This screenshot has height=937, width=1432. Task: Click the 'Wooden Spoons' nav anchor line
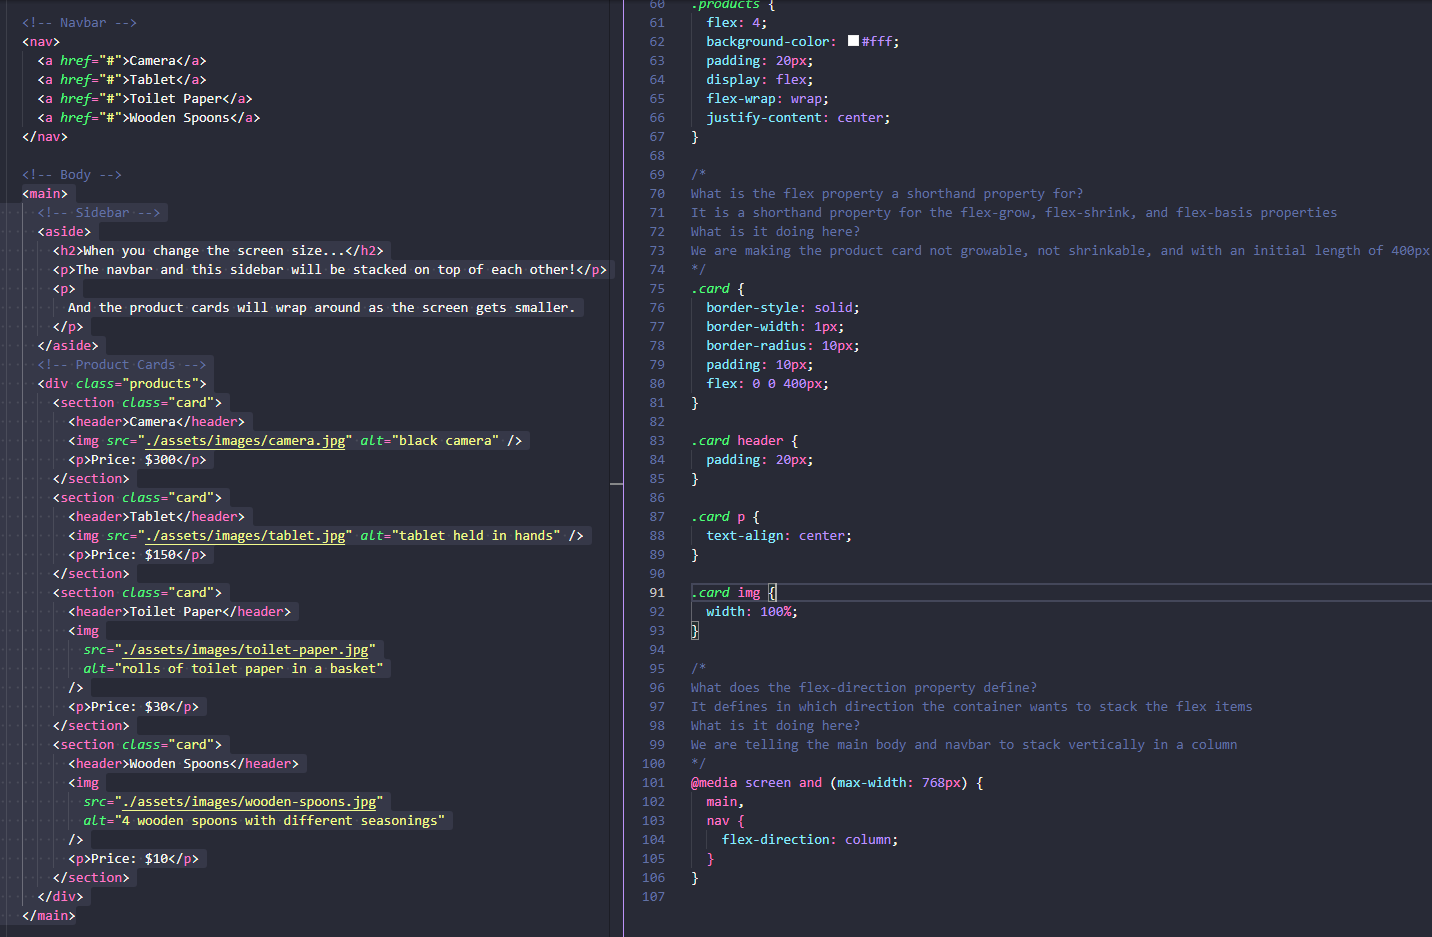(149, 117)
